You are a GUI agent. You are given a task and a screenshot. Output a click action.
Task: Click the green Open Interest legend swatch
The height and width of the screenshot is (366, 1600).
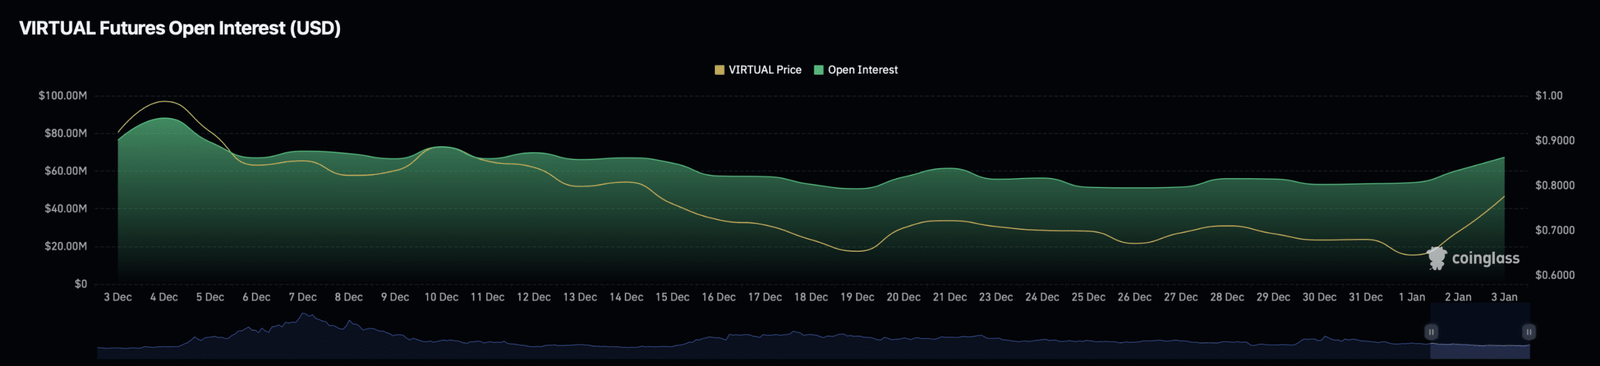[818, 70]
